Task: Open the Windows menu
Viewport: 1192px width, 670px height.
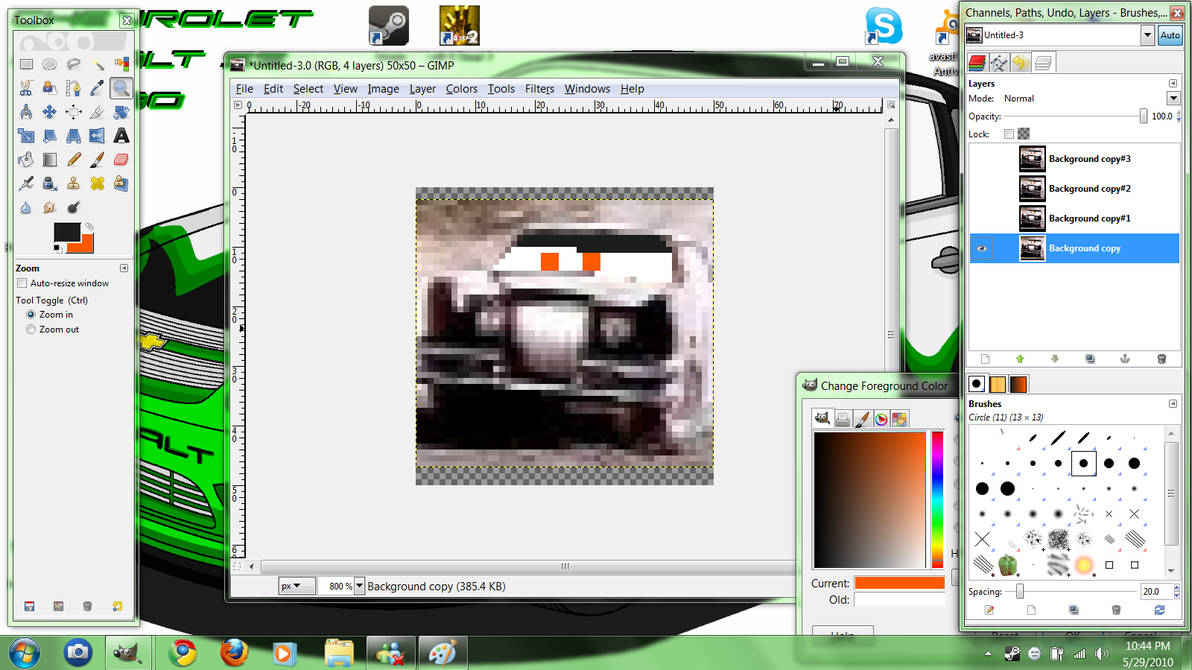Action: 587,89
